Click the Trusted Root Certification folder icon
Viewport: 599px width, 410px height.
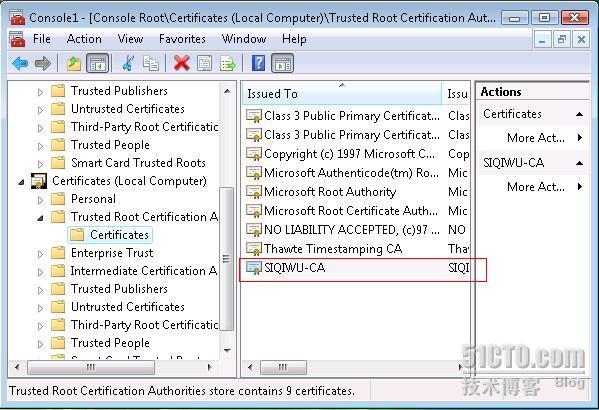tap(58, 217)
